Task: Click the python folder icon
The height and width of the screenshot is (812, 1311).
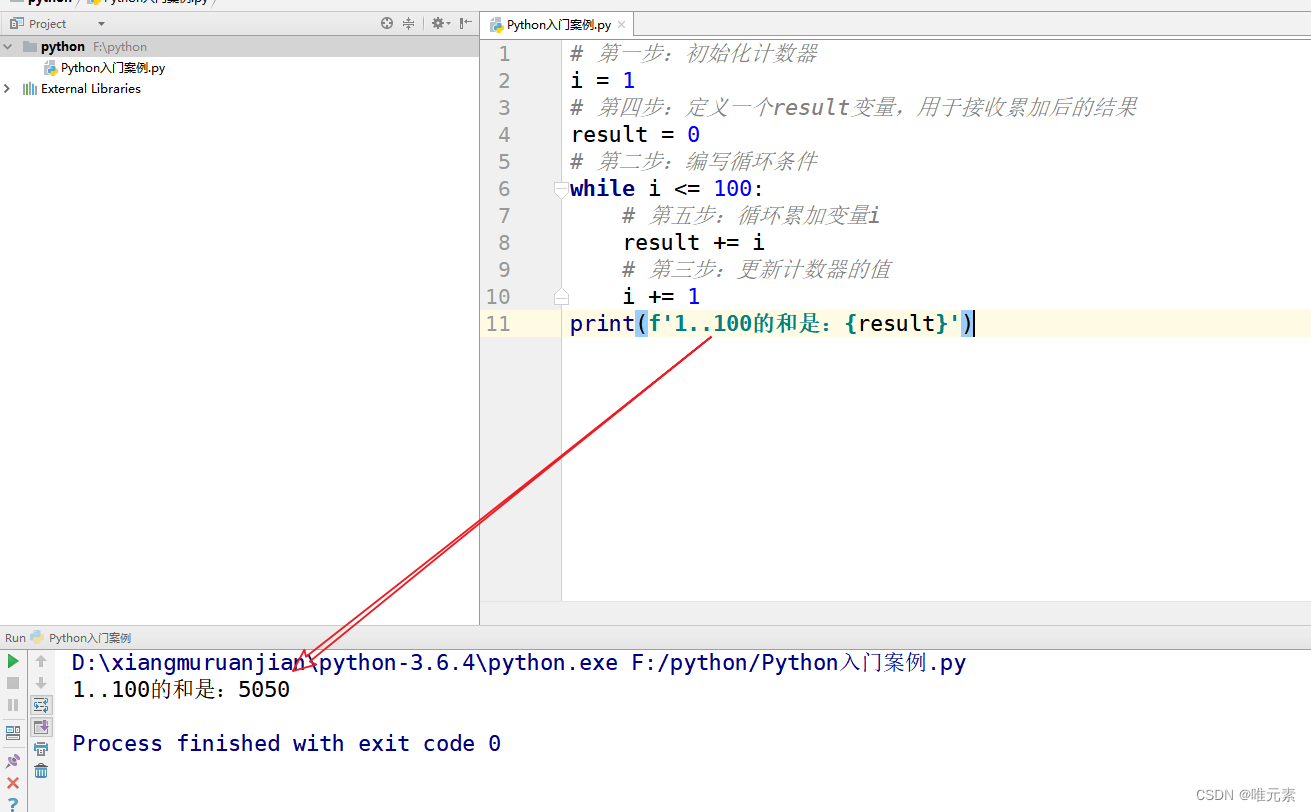Action: click(30, 47)
